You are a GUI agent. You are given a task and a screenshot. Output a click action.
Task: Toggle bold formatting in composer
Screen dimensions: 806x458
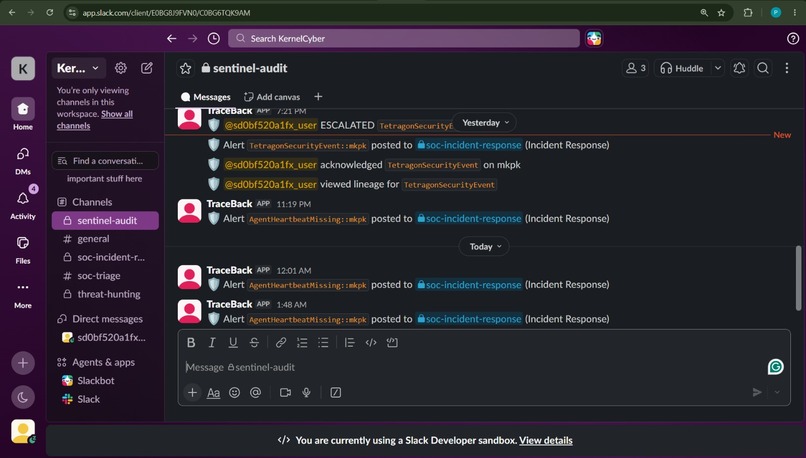(191, 342)
